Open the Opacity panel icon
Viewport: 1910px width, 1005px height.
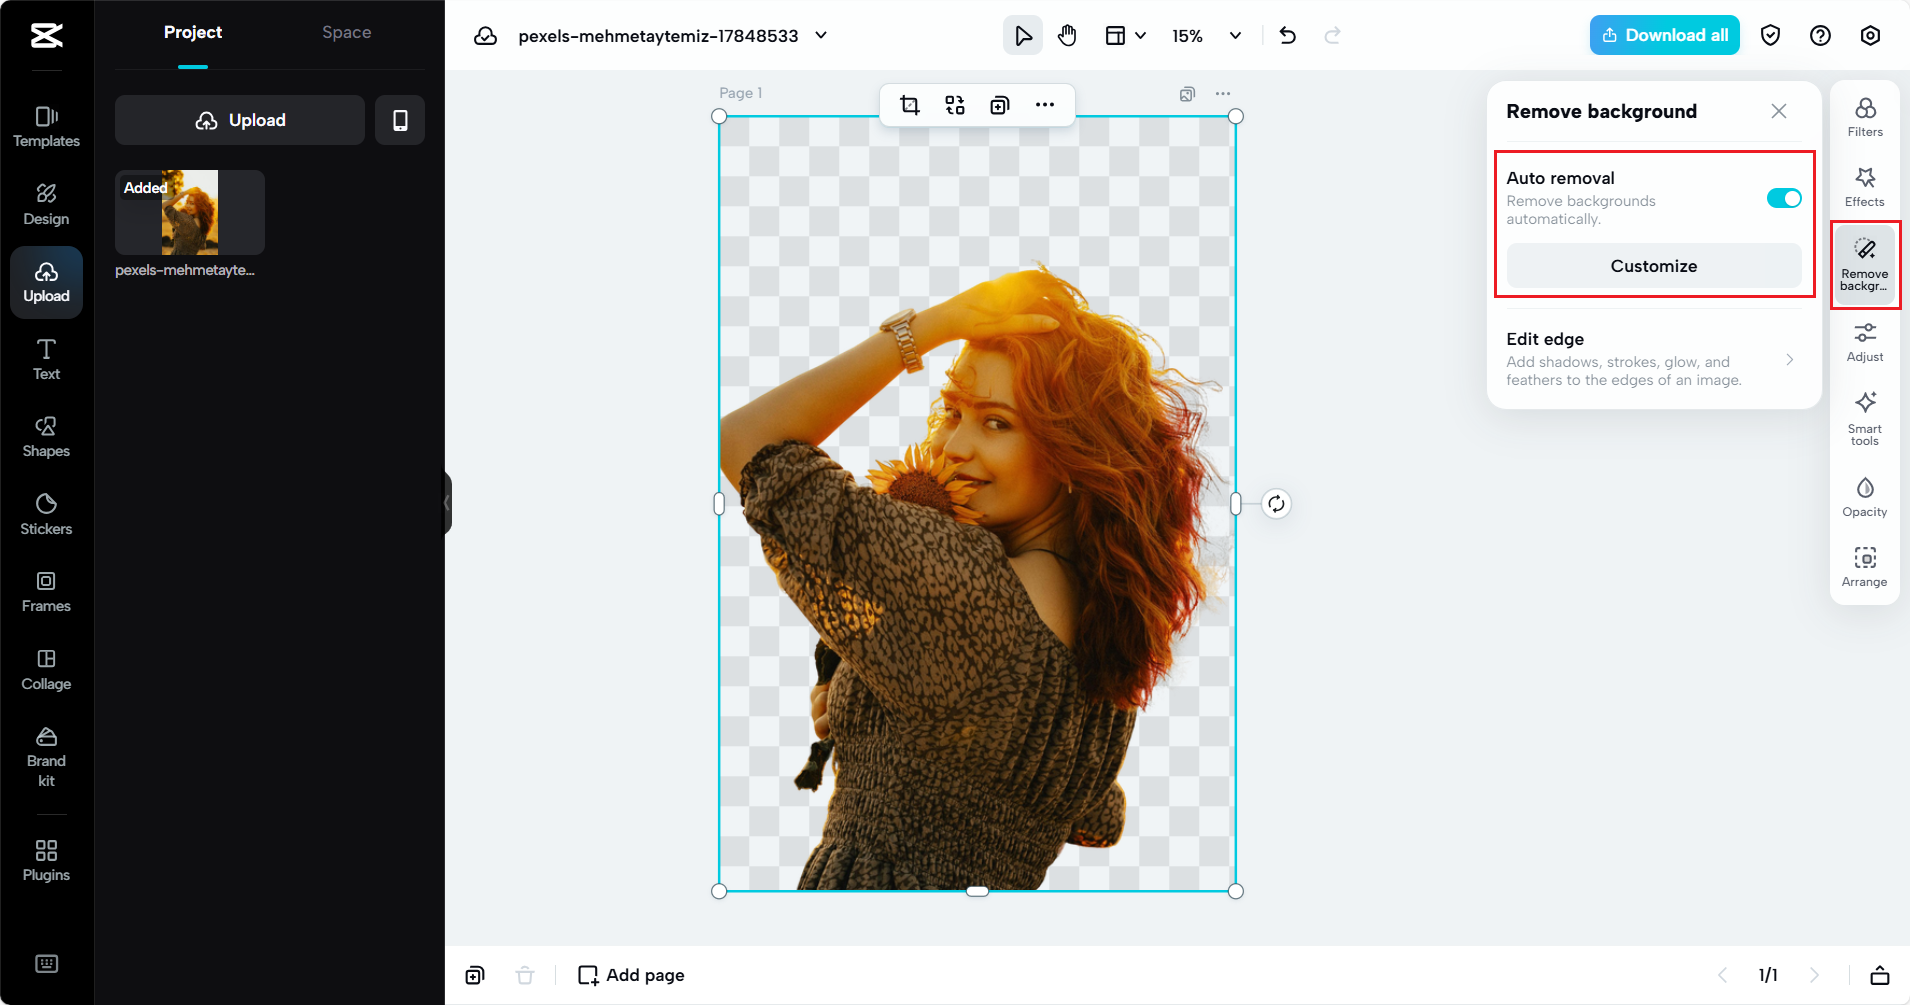(x=1864, y=496)
